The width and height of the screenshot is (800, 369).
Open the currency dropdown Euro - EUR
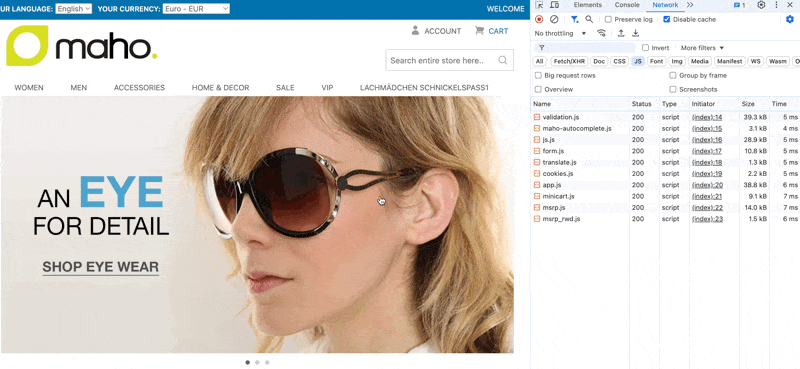coord(196,9)
